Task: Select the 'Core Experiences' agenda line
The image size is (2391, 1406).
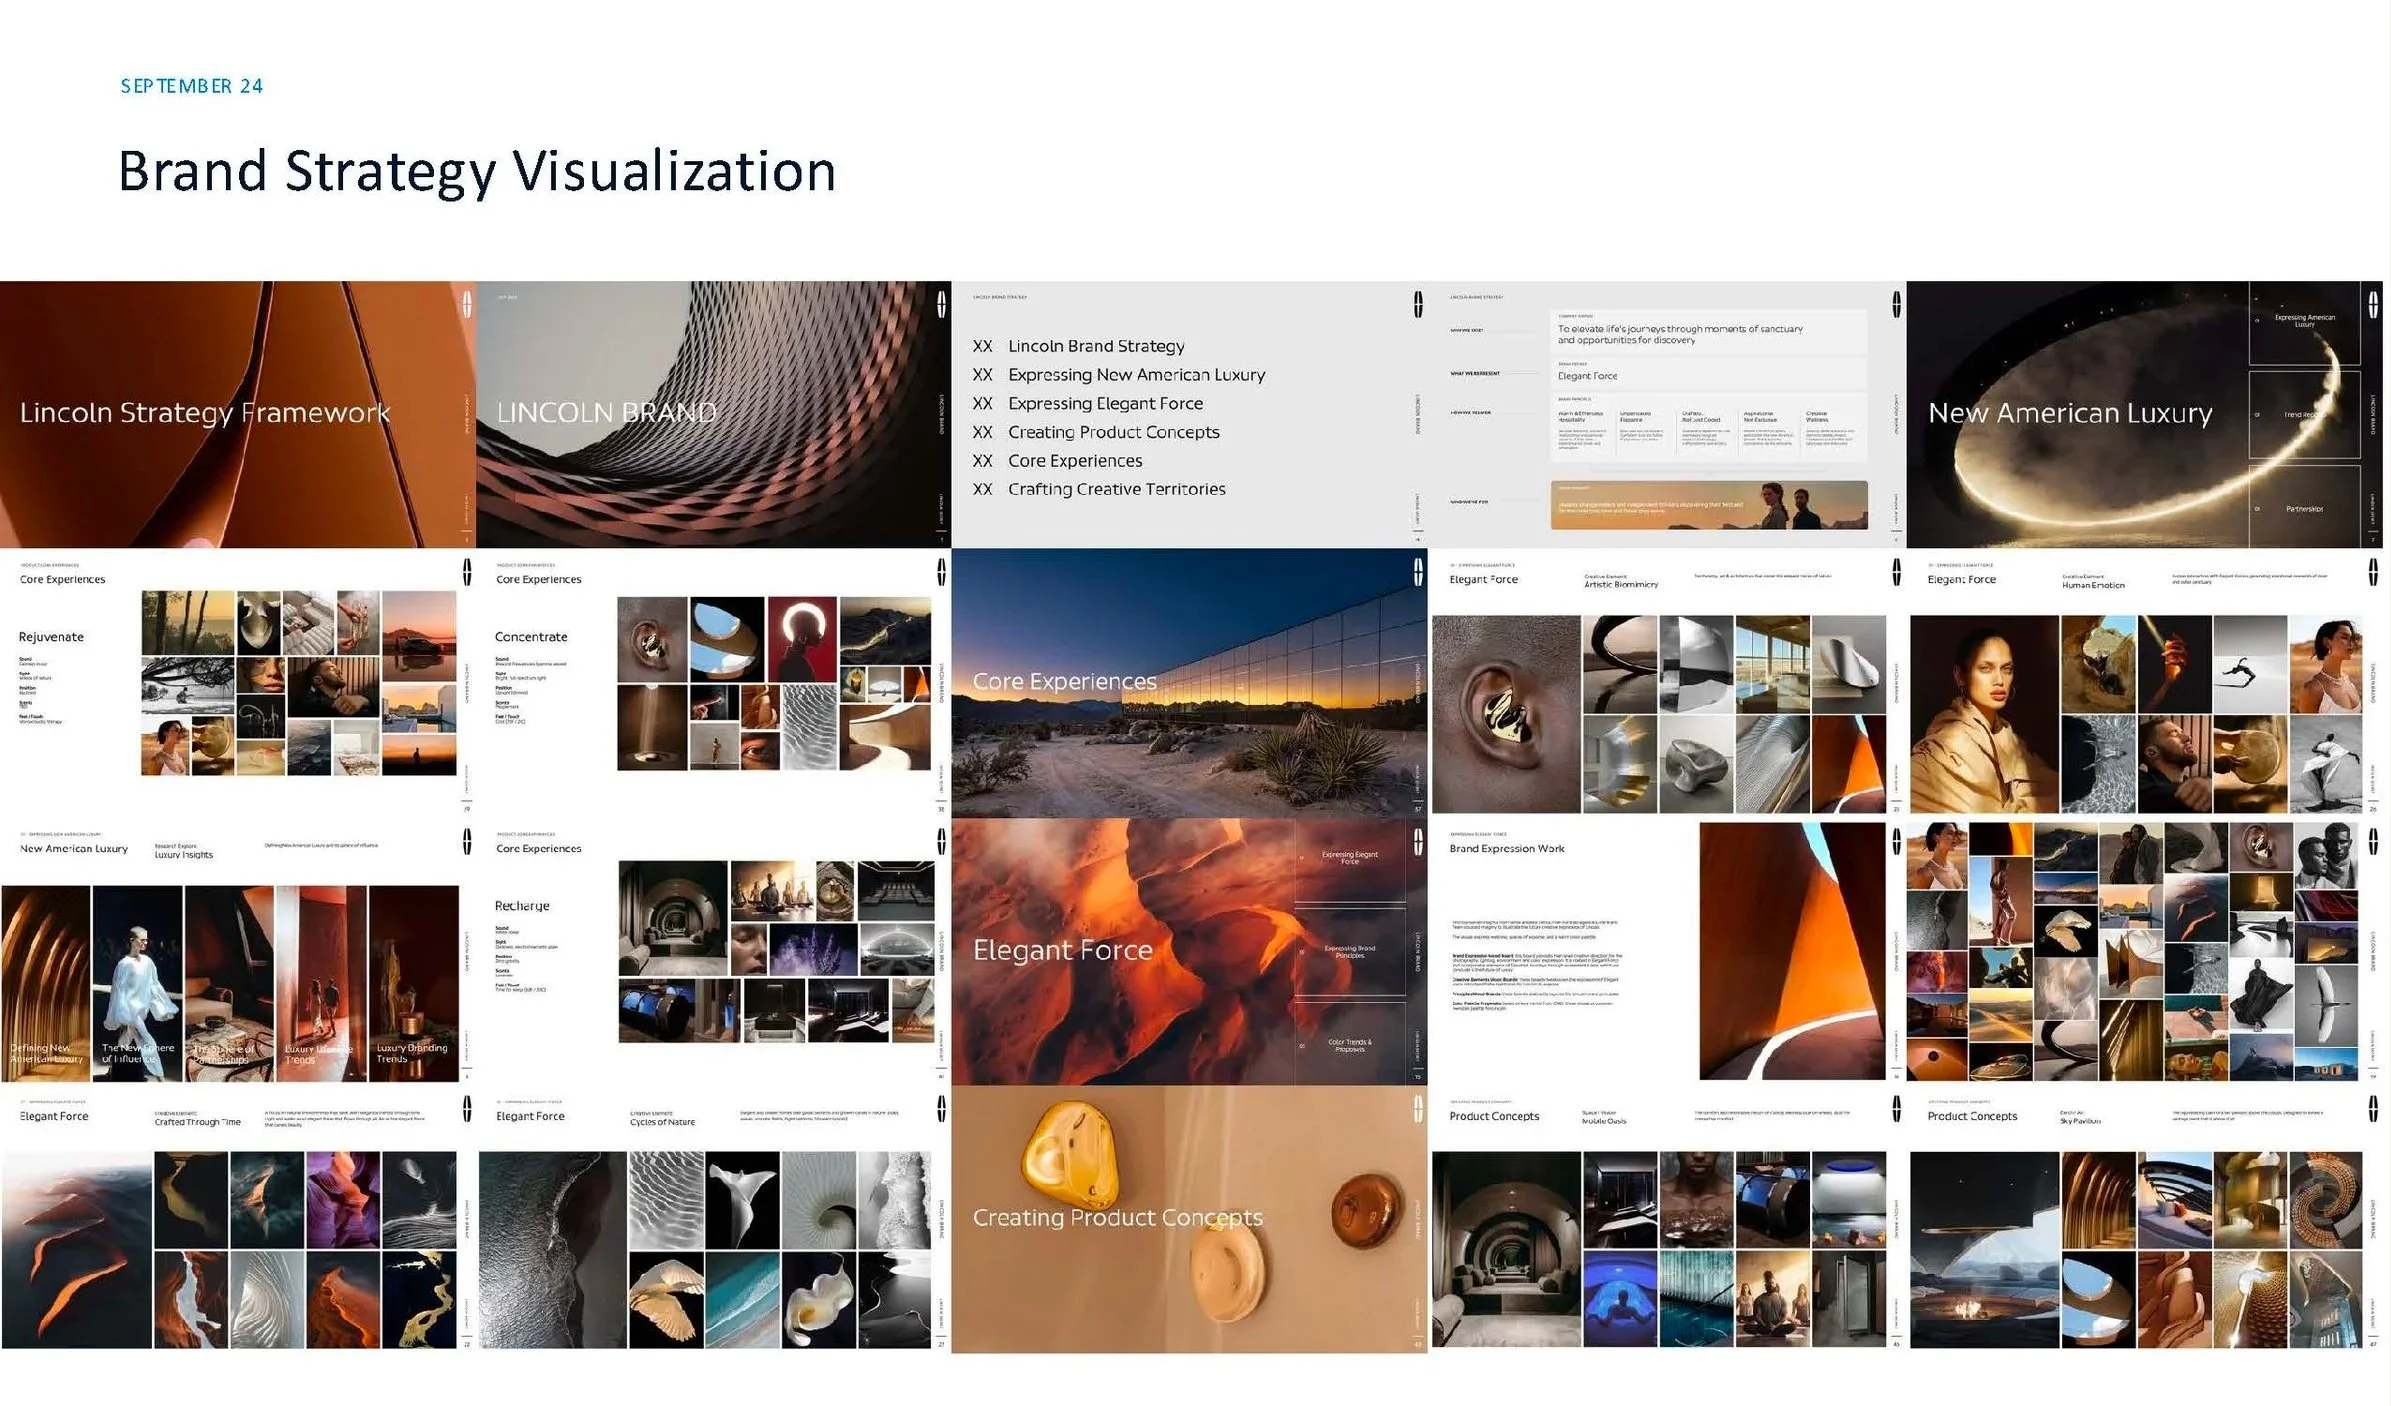Action: (1075, 461)
